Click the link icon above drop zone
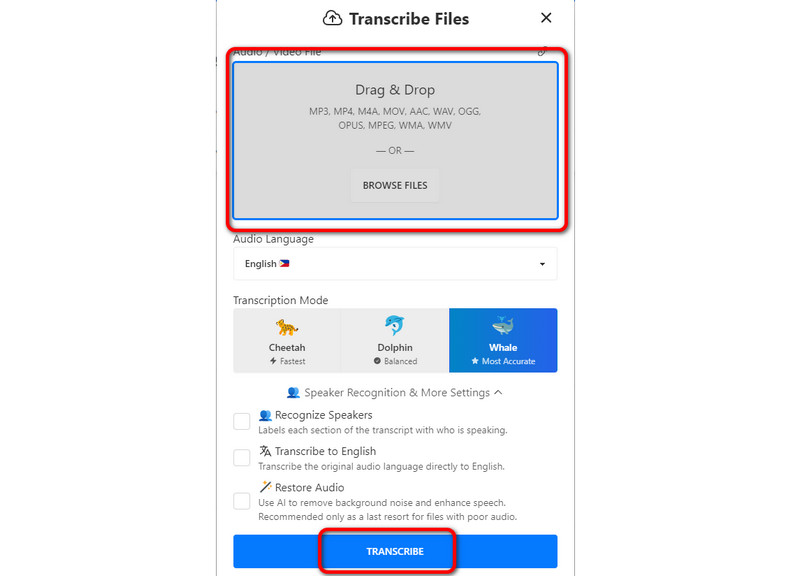The height and width of the screenshot is (576, 800). [543, 51]
